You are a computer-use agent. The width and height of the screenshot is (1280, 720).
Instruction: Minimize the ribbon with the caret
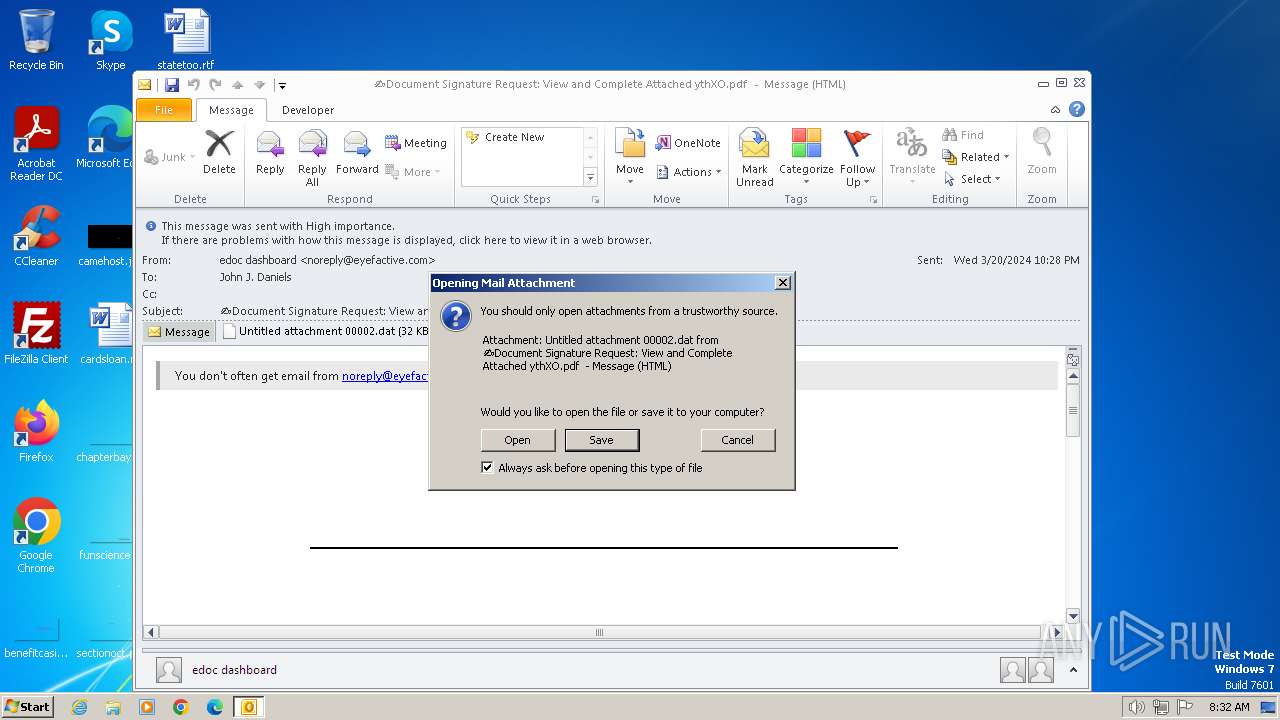coord(1055,110)
